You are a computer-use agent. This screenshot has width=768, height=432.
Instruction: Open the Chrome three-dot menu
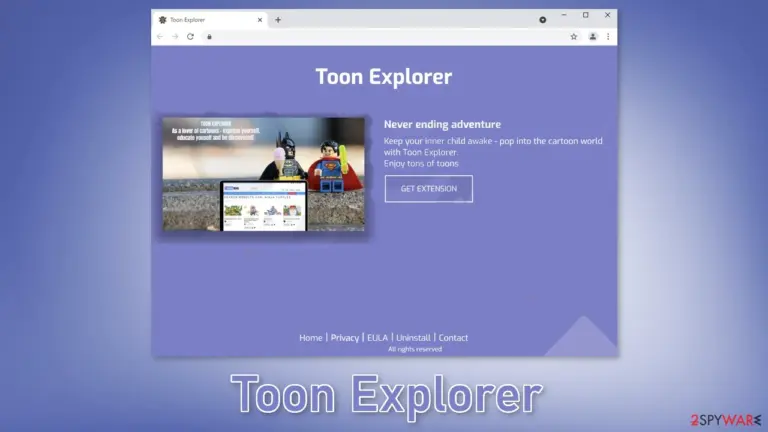click(608, 37)
